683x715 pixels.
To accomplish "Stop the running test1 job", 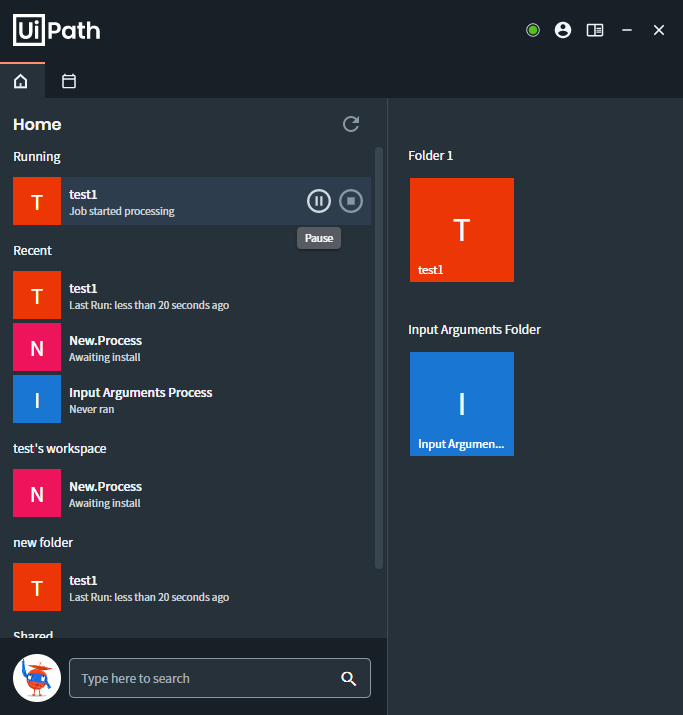I will (351, 201).
